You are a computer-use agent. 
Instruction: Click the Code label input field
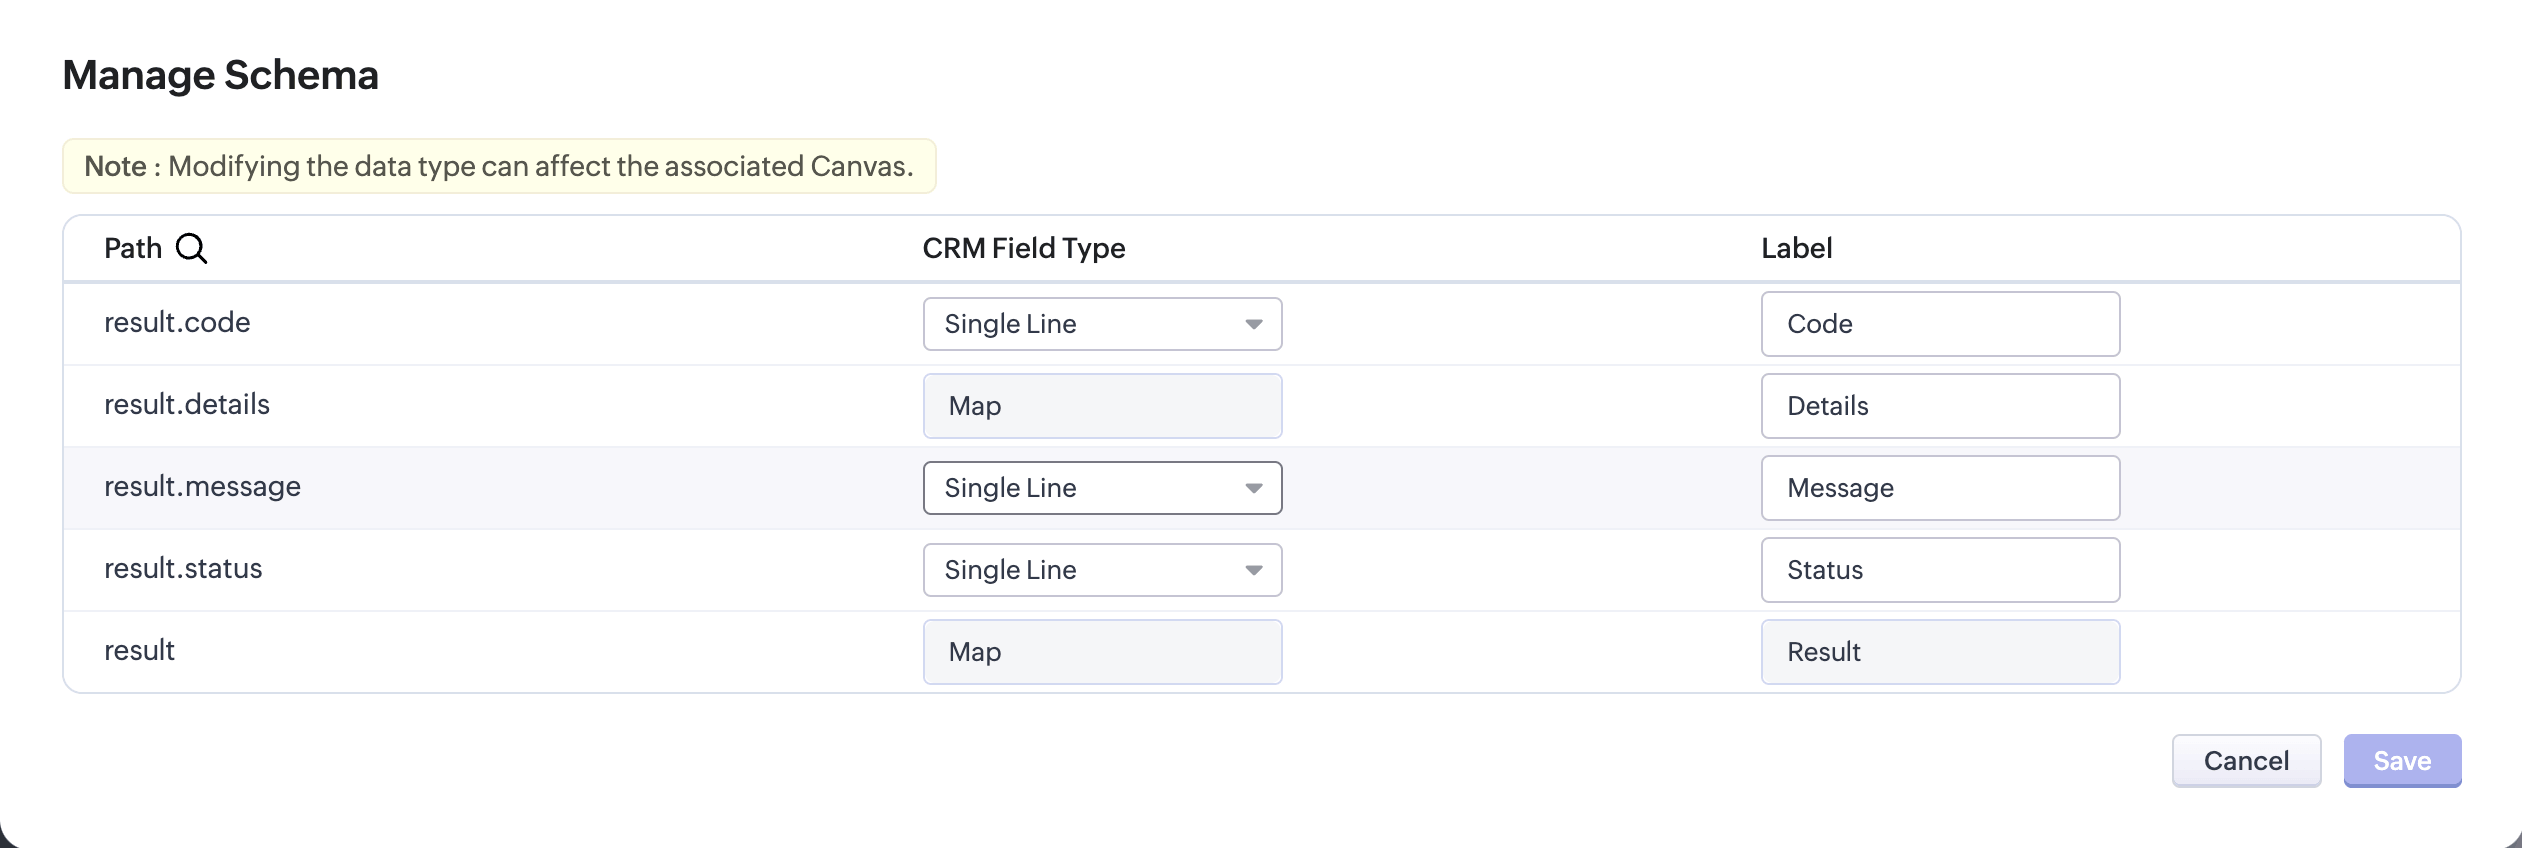pyautogui.click(x=1939, y=324)
